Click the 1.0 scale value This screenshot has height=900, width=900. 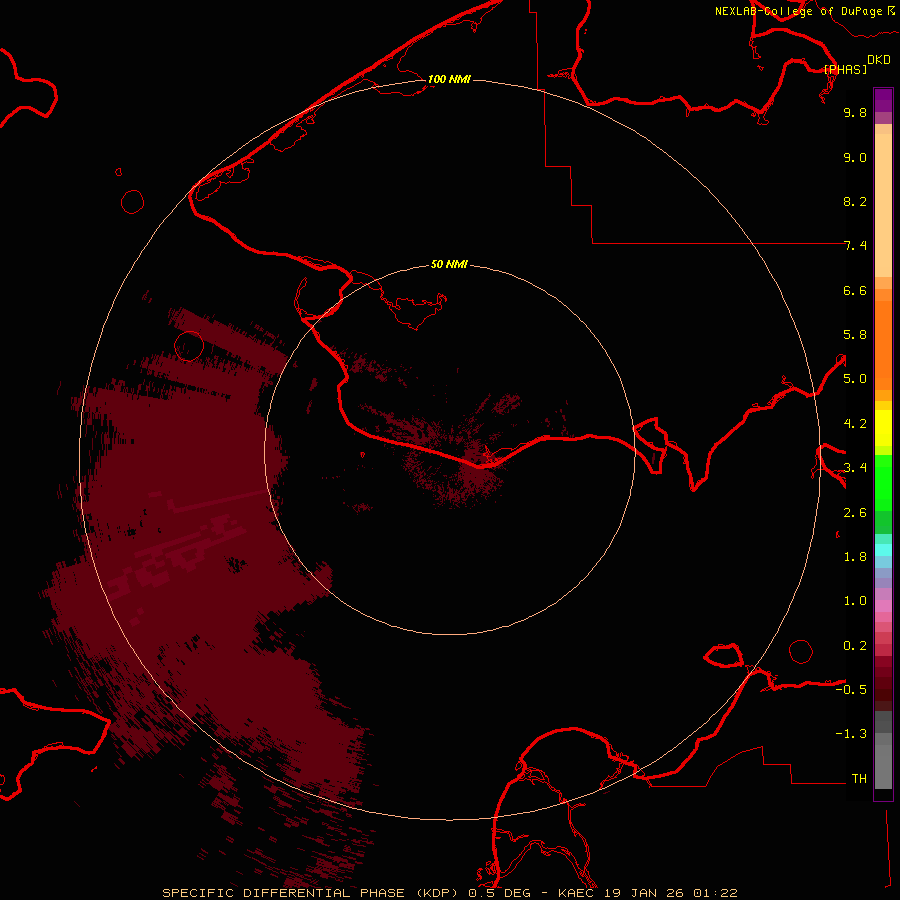pyautogui.click(x=855, y=601)
